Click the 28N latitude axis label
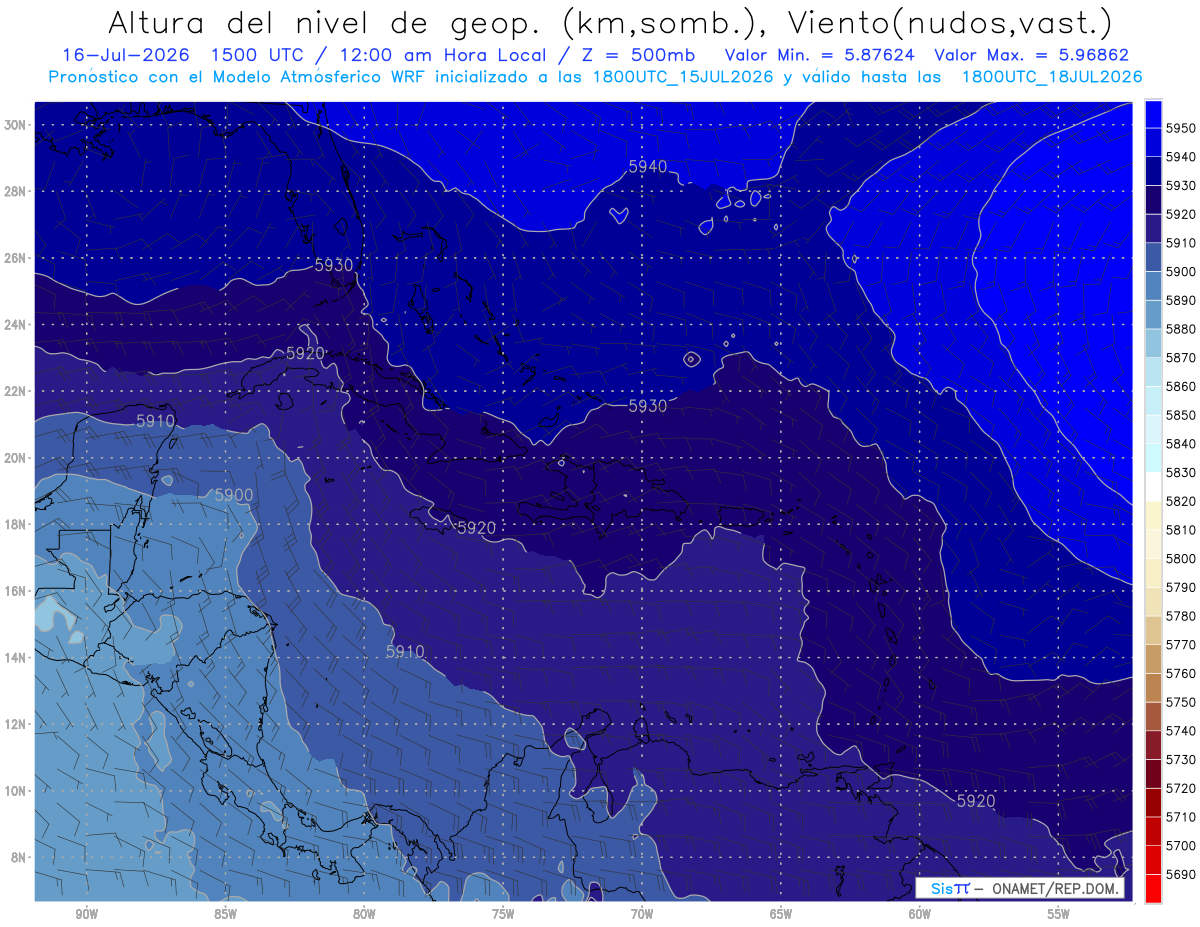This screenshot has width=1200, height=927. coord(16,191)
